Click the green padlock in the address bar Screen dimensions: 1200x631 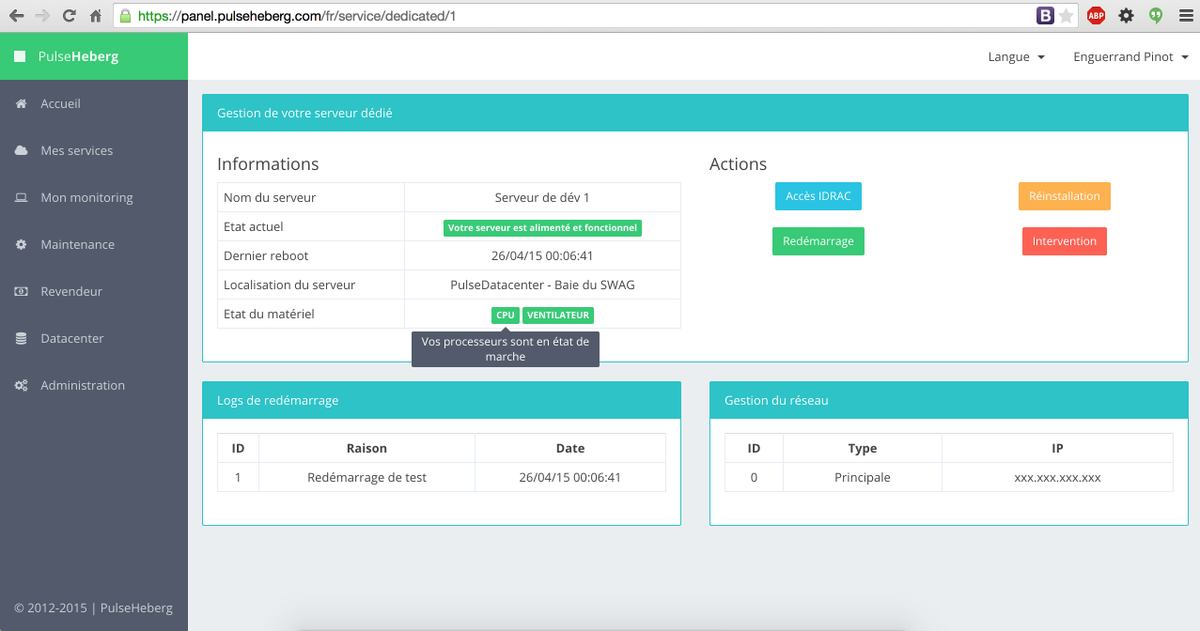pyautogui.click(x=126, y=16)
